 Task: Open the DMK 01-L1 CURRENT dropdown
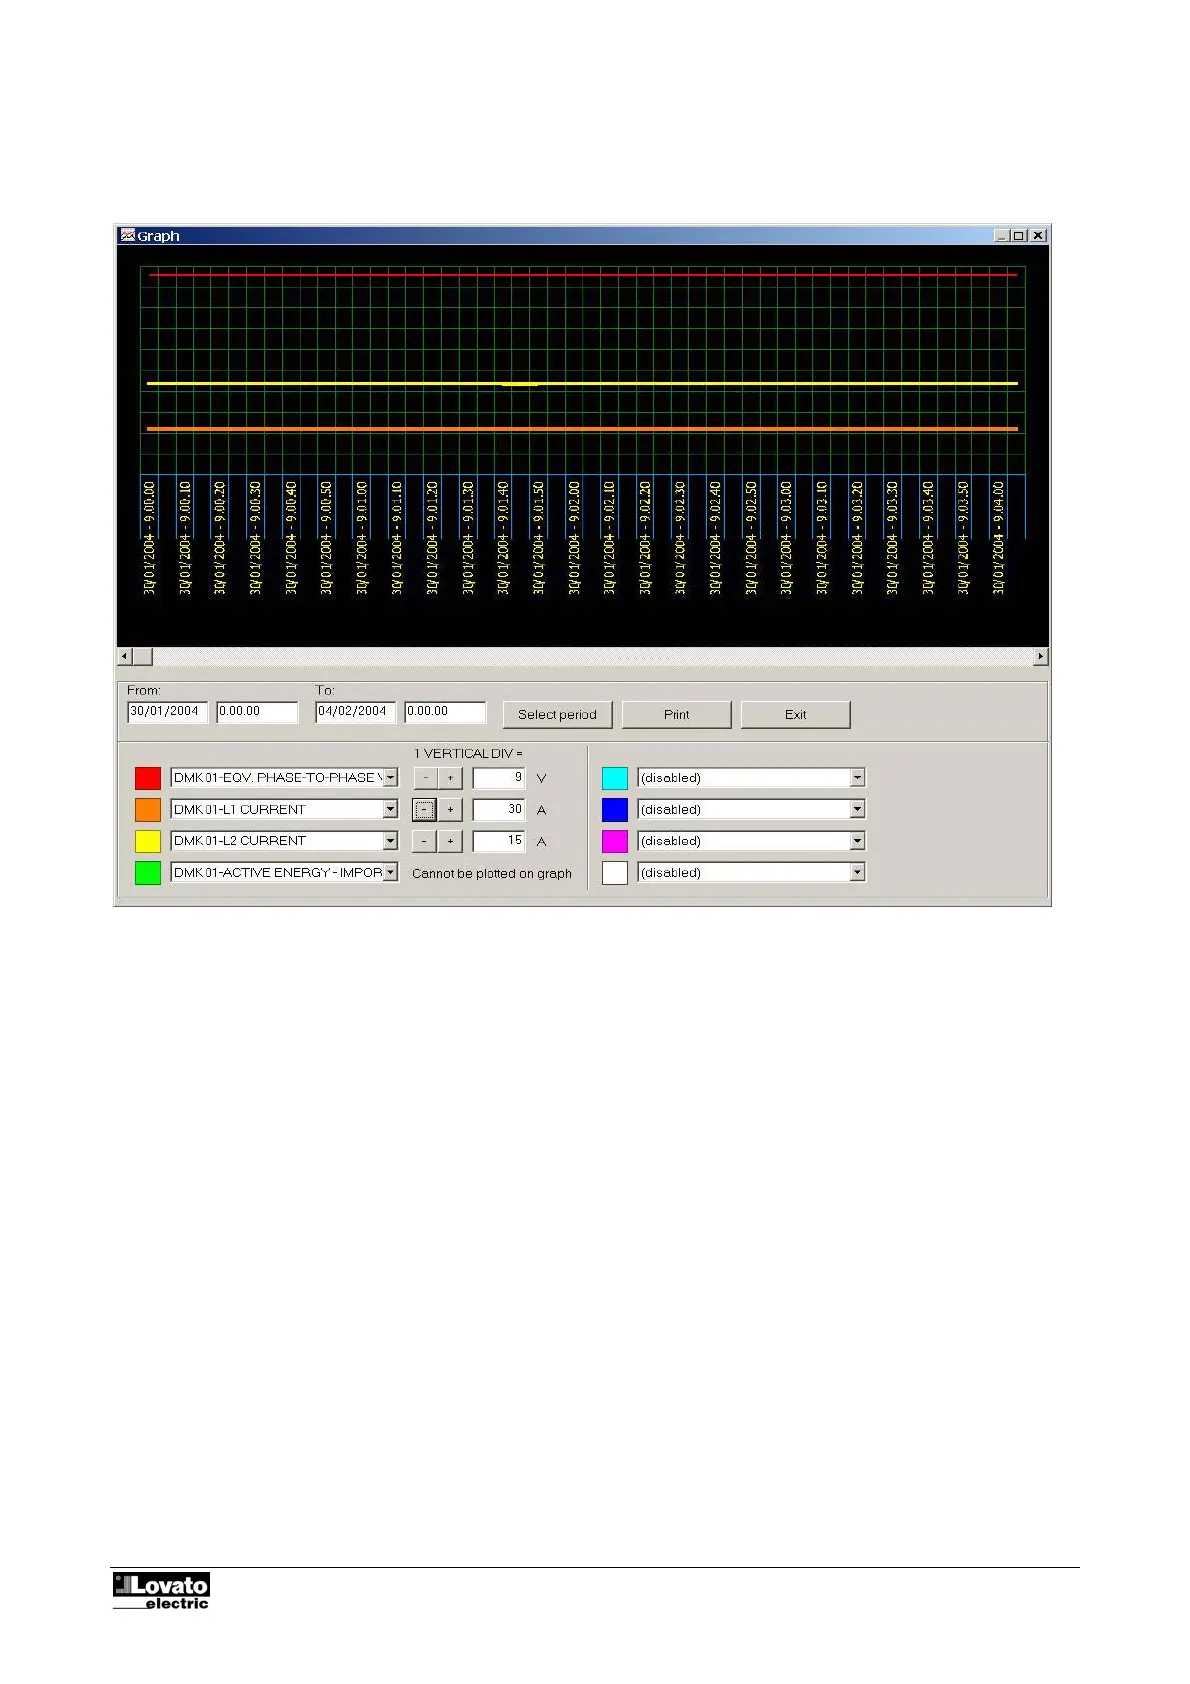point(390,809)
